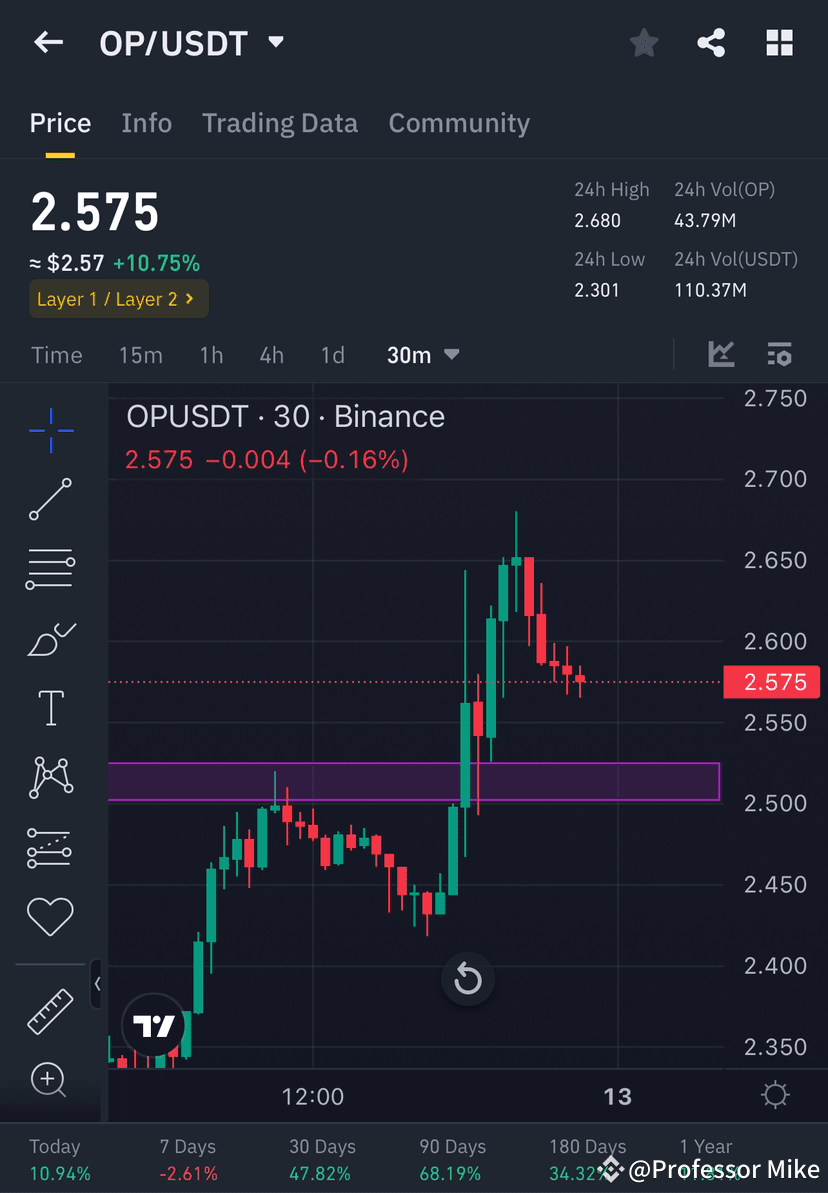828x1193 pixels.
Task: Switch to the Trading Data tab
Action: pos(280,122)
